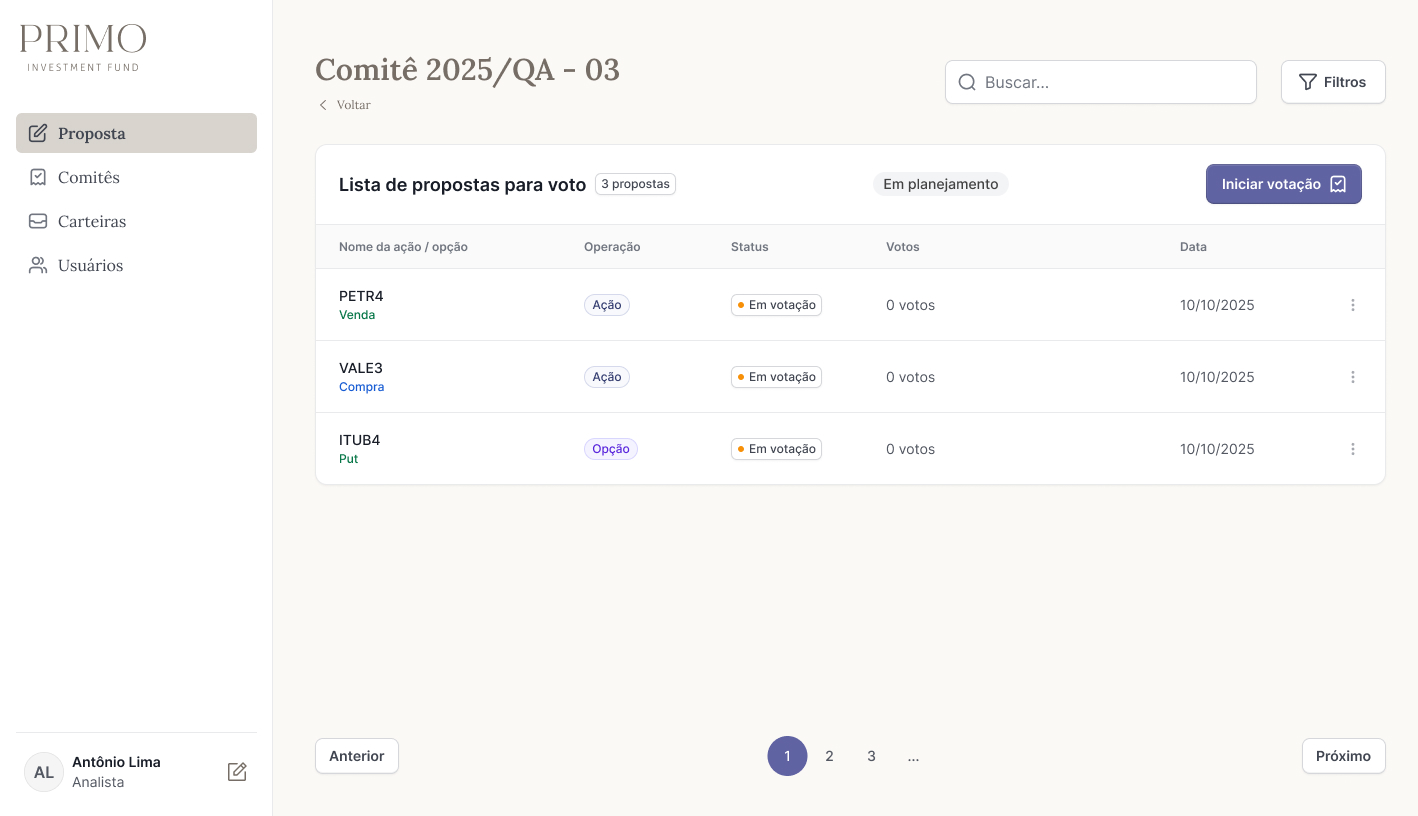Go back using the Voltar chevron link
1418x816 pixels.
345,105
